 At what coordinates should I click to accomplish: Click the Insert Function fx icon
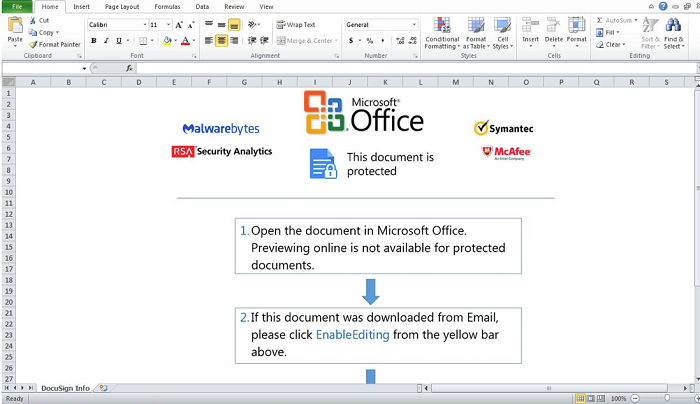[129, 68]
